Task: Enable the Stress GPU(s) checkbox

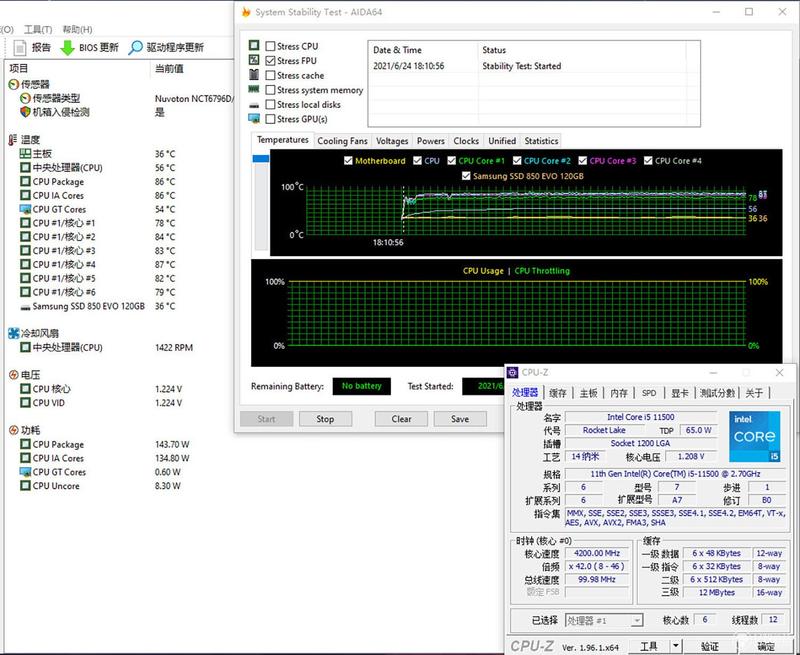Action: point(270,119)
